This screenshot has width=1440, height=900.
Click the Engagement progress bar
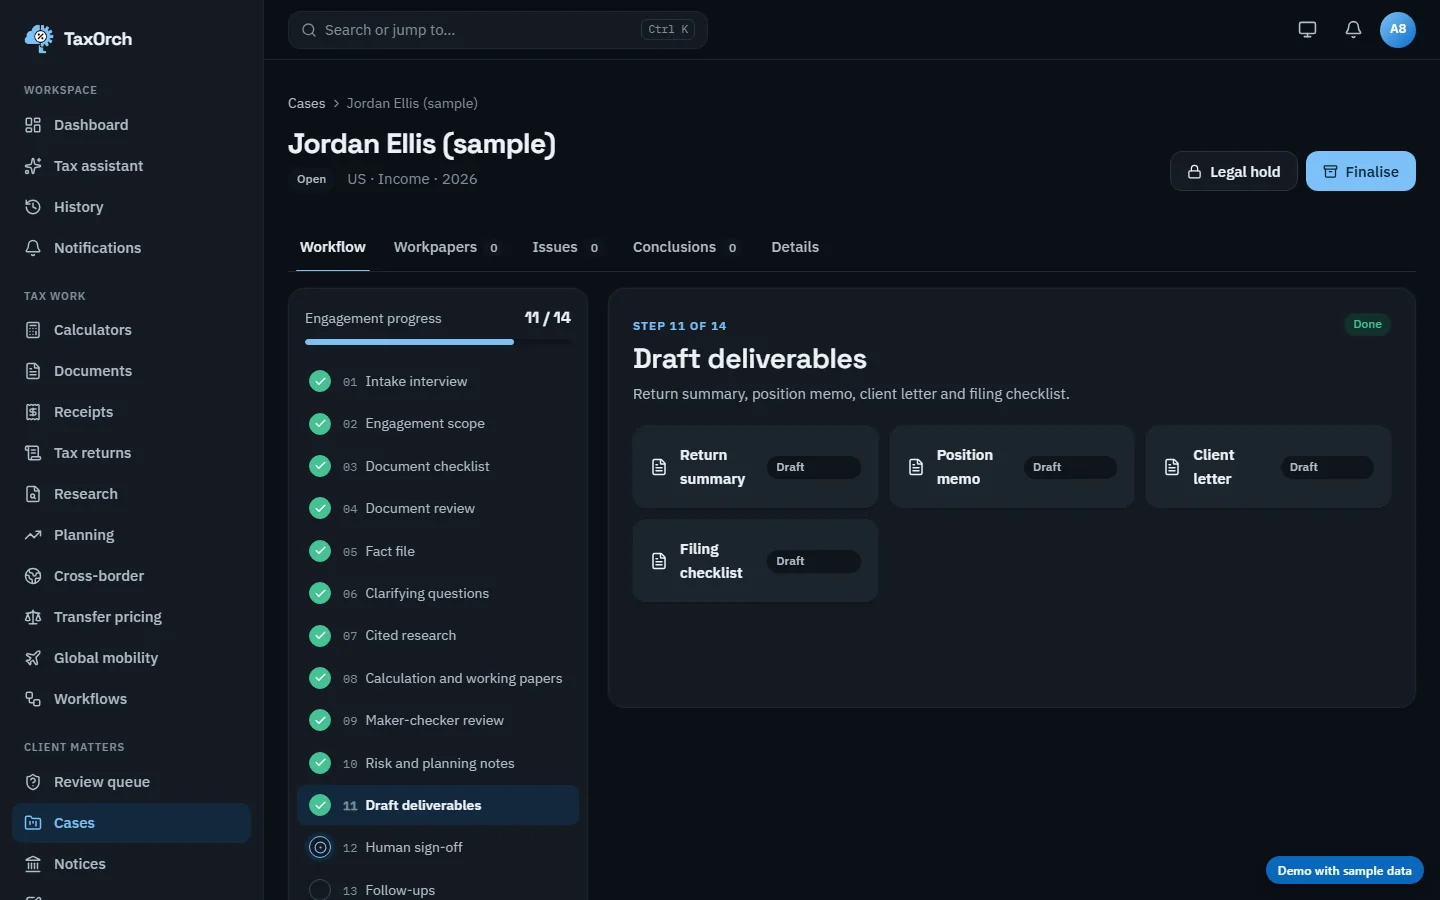[438, 342]
